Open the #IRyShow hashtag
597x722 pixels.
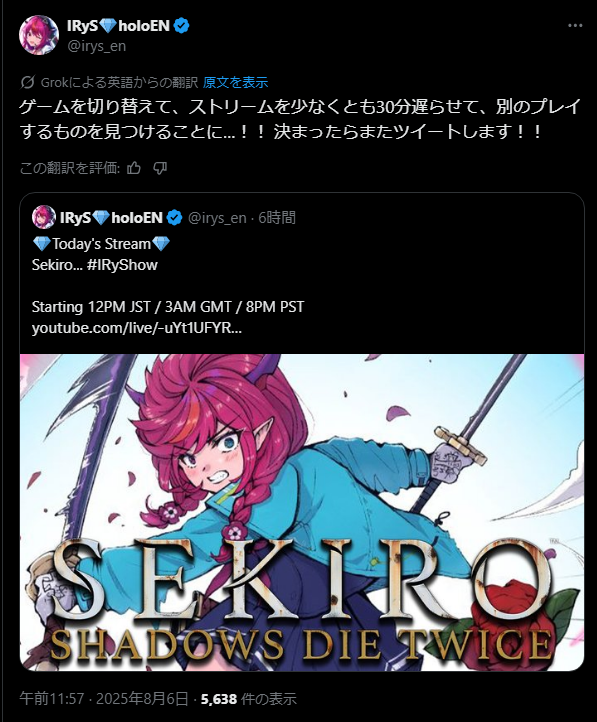click(122, 265)
